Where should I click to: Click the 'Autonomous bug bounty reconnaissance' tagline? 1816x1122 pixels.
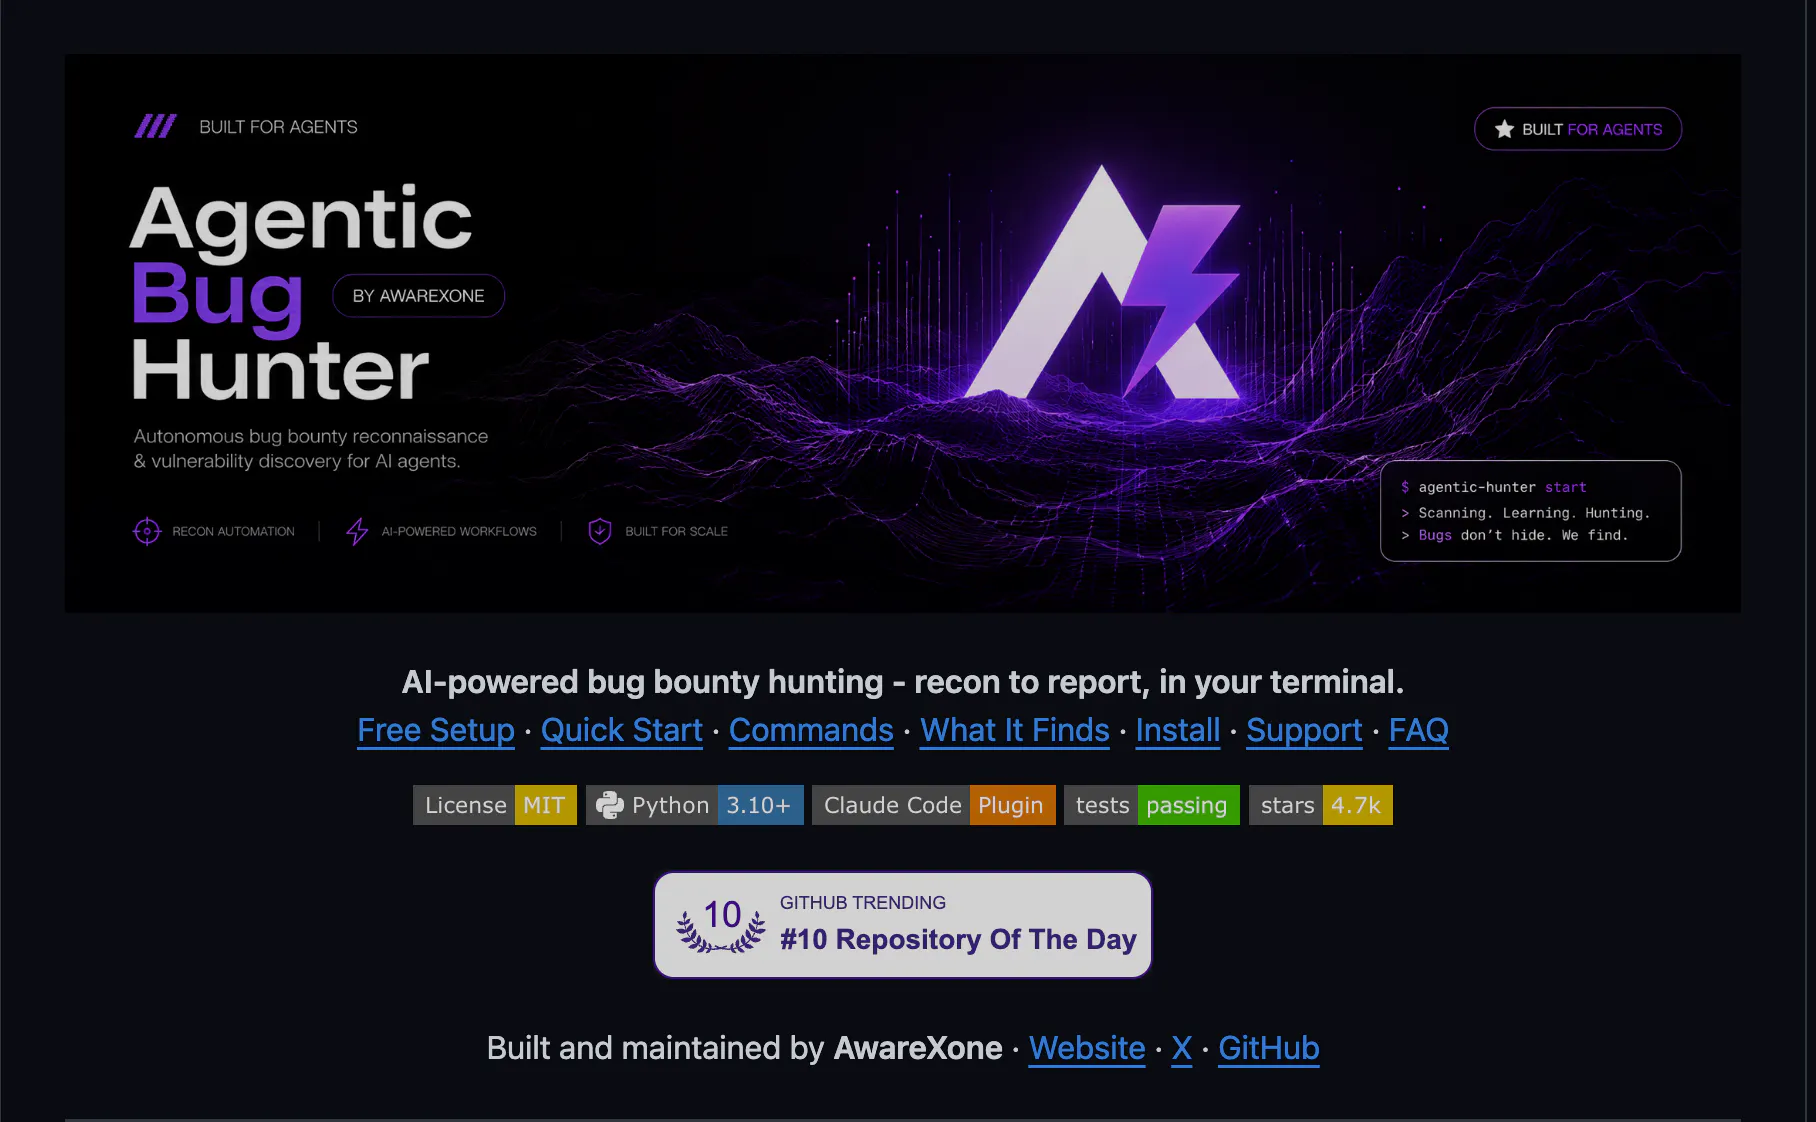click(x=311, y=449)
